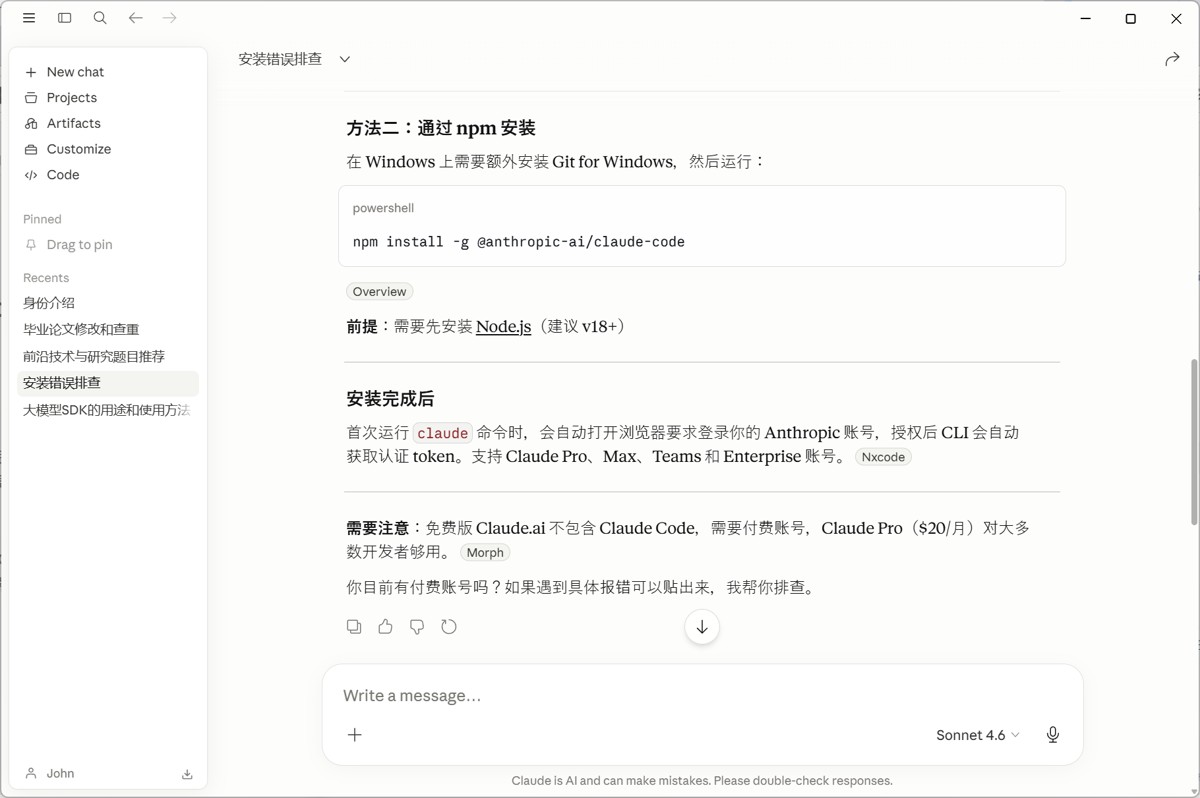Open the search icon in top bar
The width and height of the screenshot is (1200, 798).
(x=100, y=18)
